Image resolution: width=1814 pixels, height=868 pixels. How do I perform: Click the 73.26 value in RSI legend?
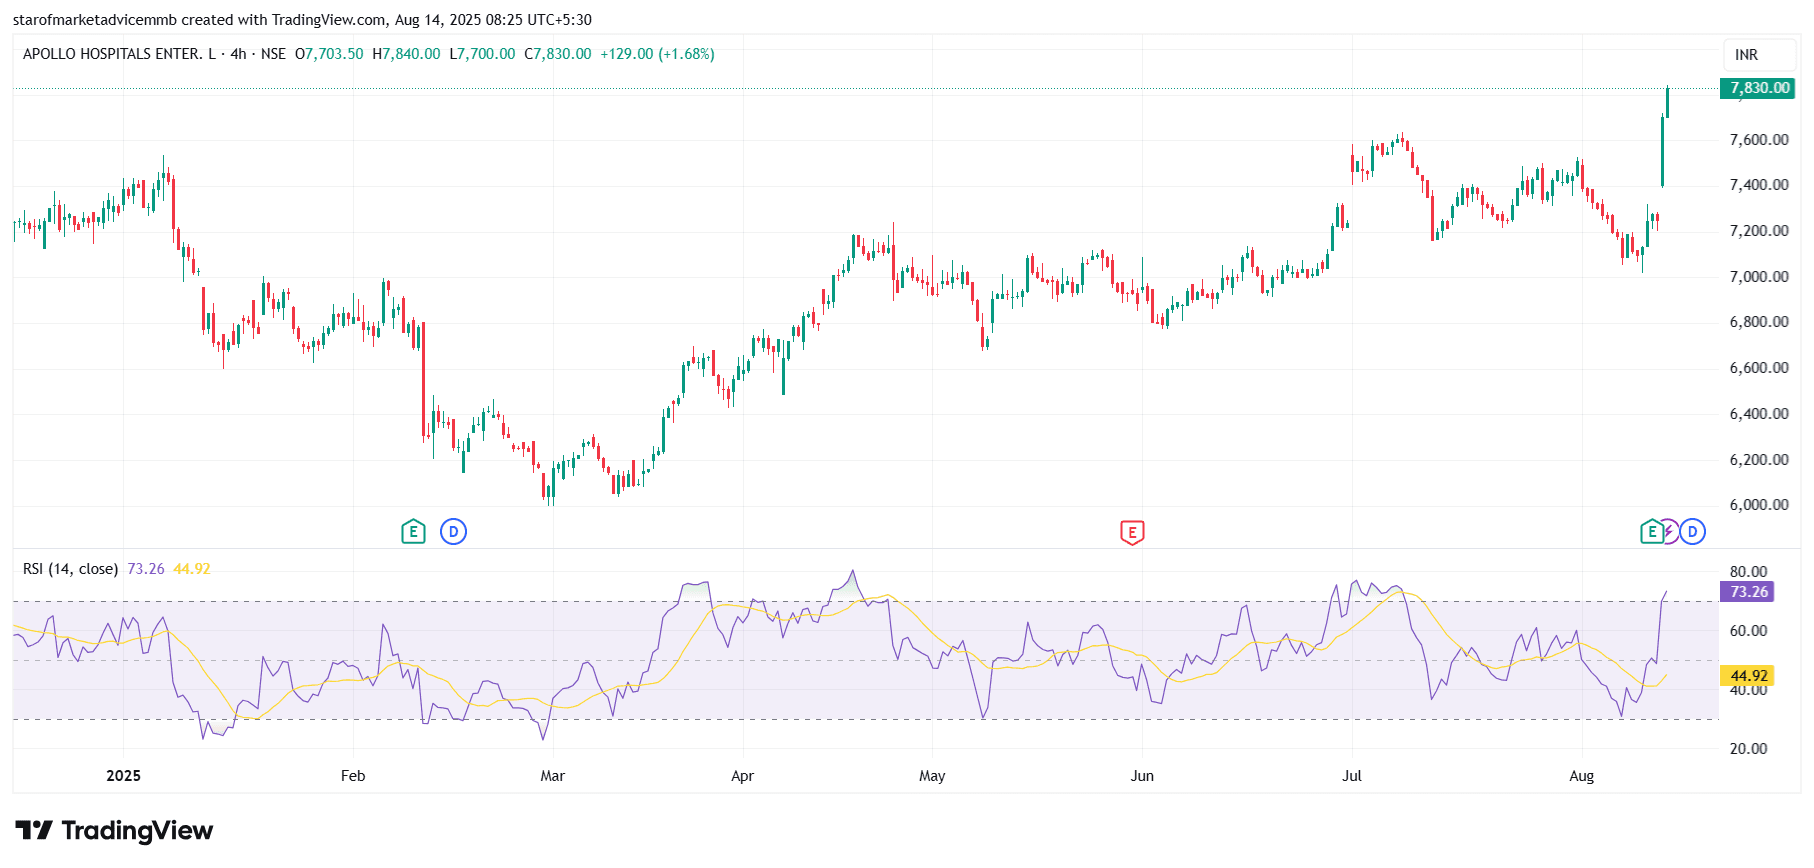pyautogui.click(x=146, y=569)
